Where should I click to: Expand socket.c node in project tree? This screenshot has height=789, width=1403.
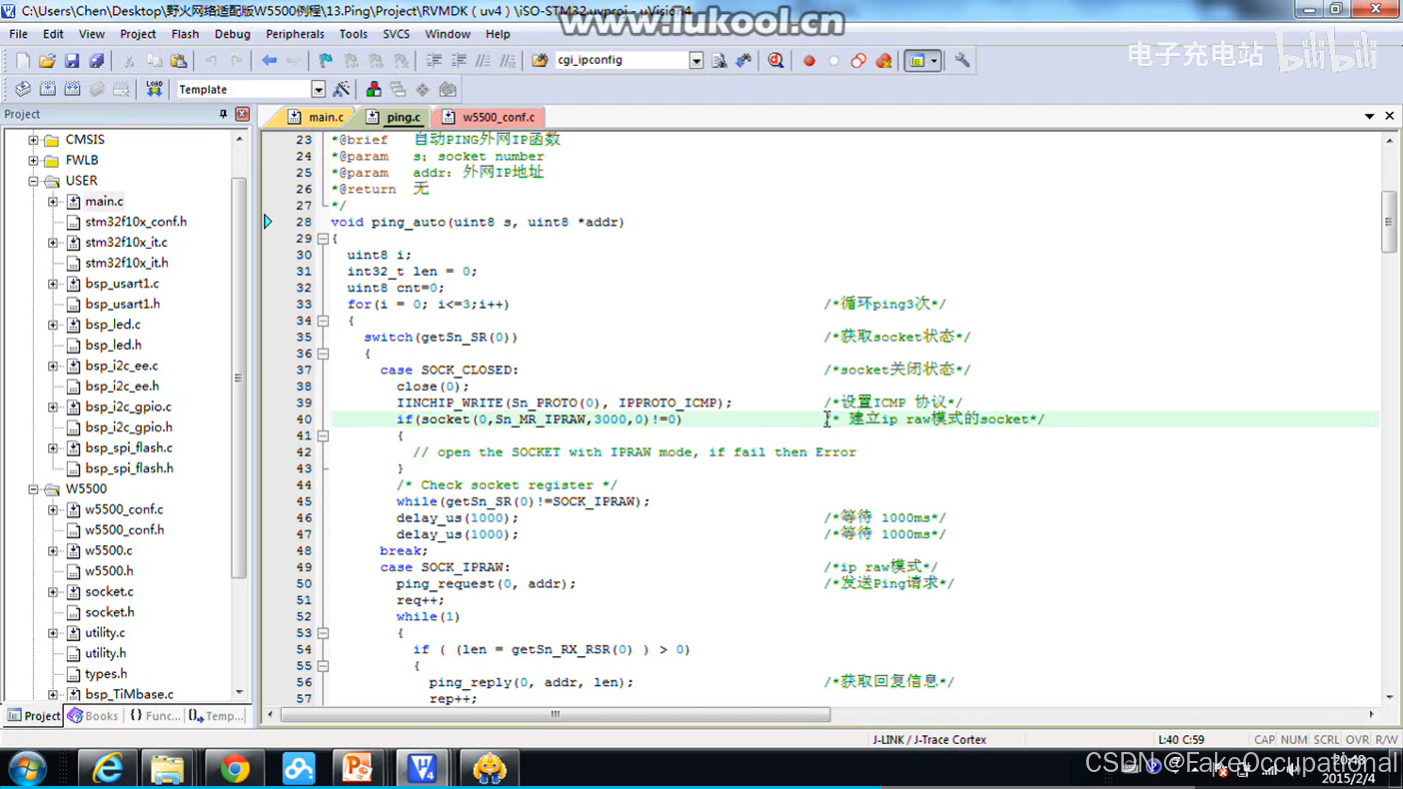coord(53,592)
